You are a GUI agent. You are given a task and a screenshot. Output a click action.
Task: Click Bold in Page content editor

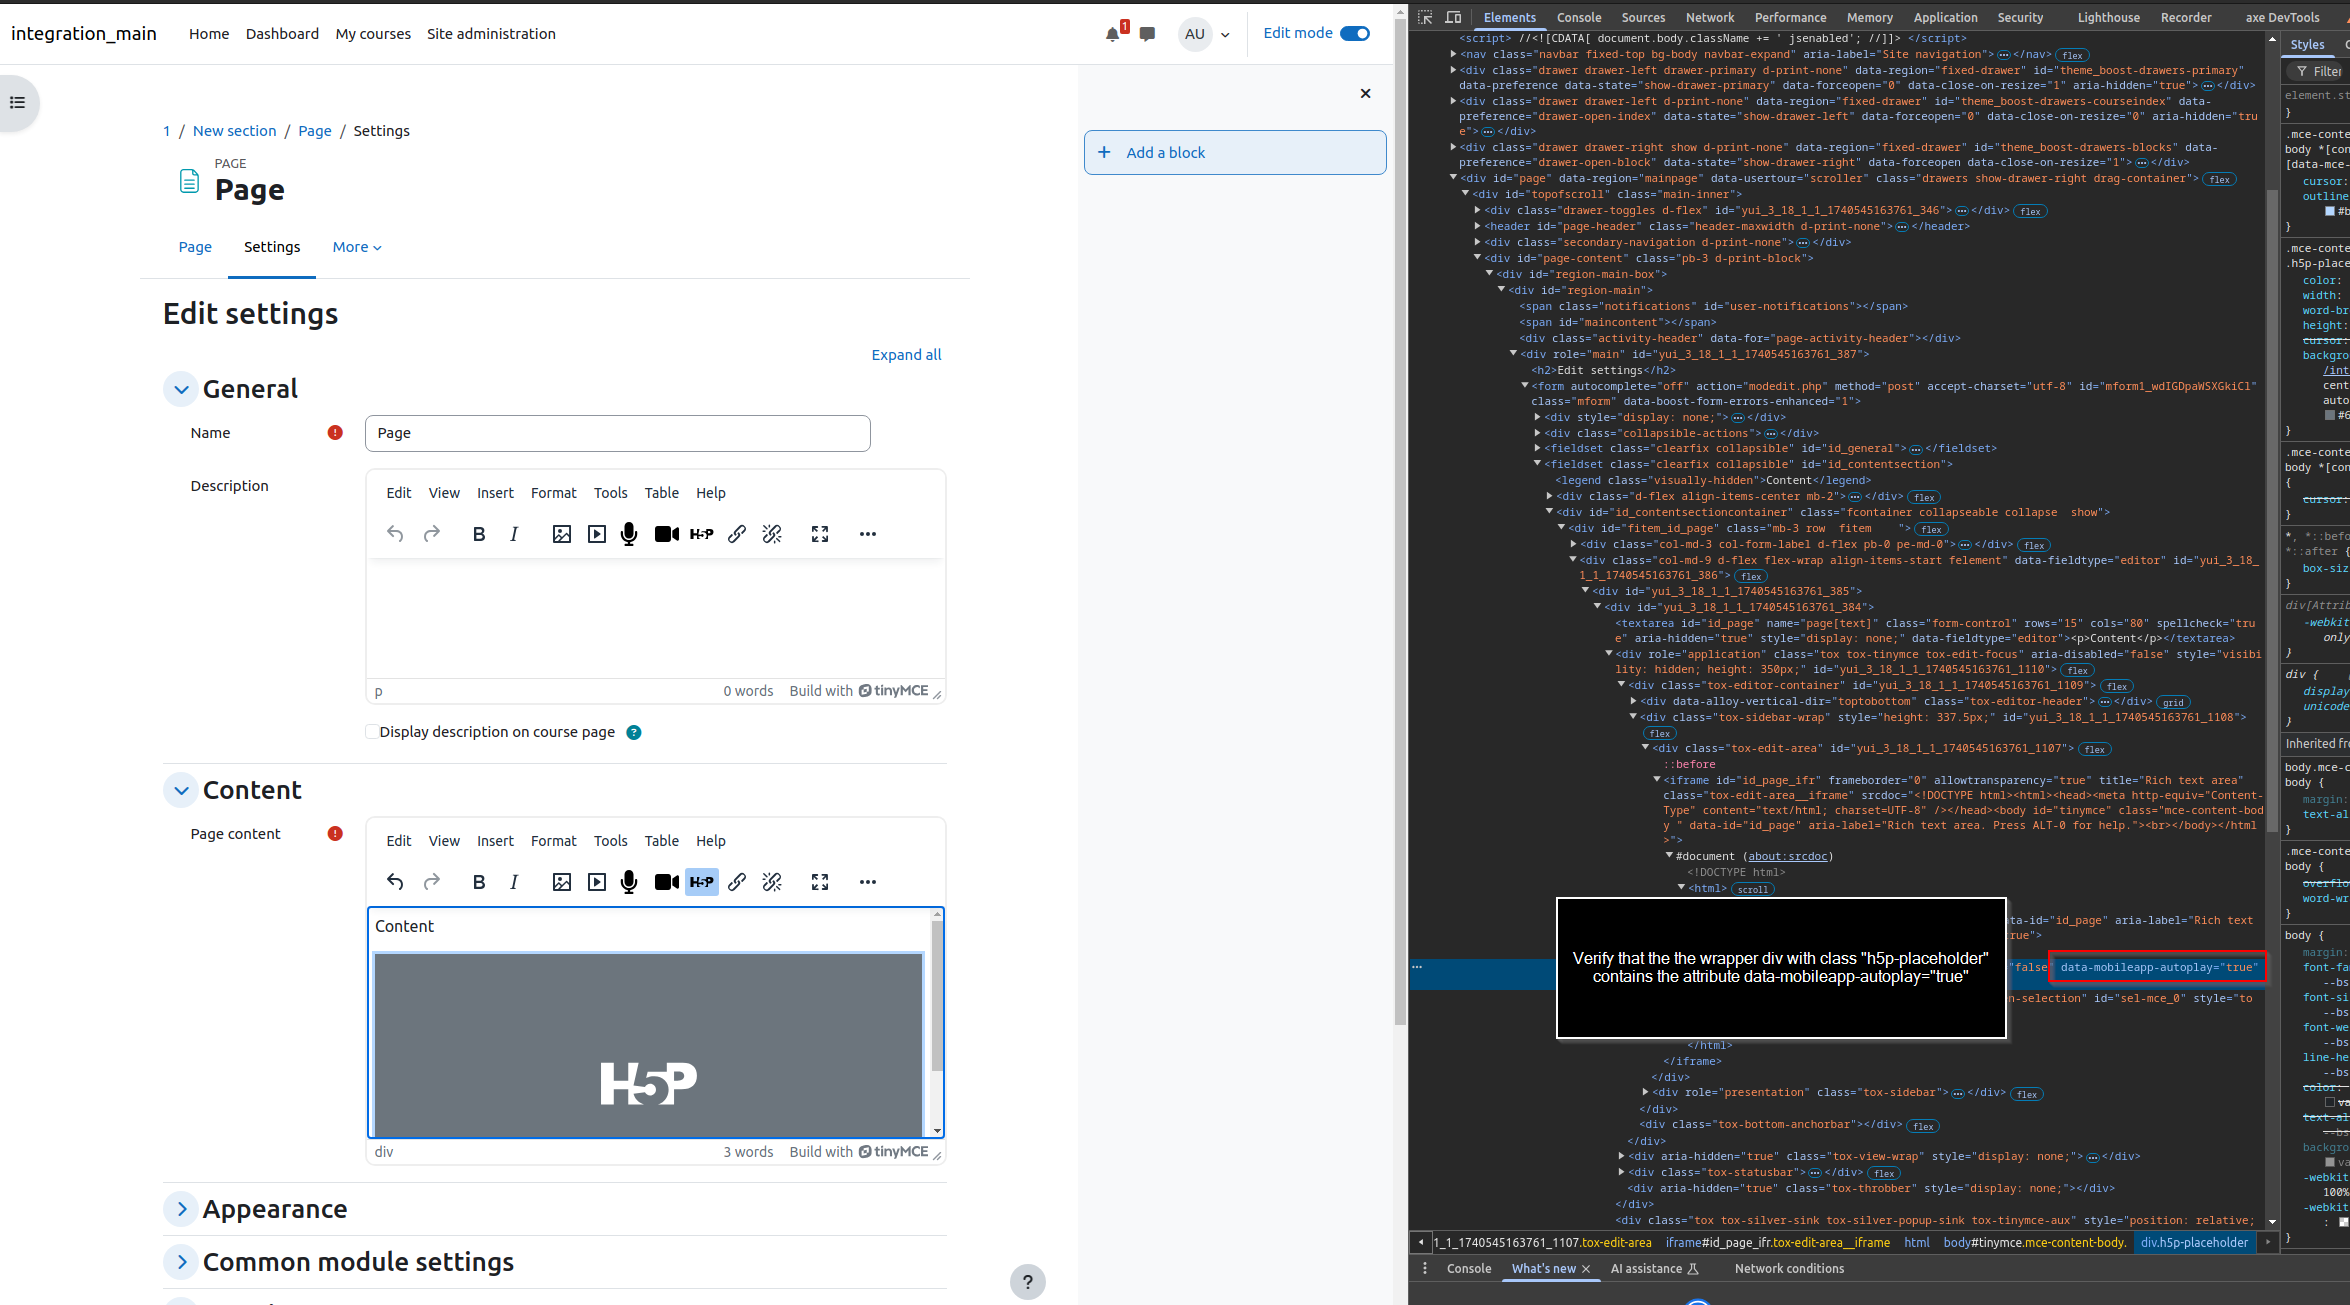pos(479,882)
